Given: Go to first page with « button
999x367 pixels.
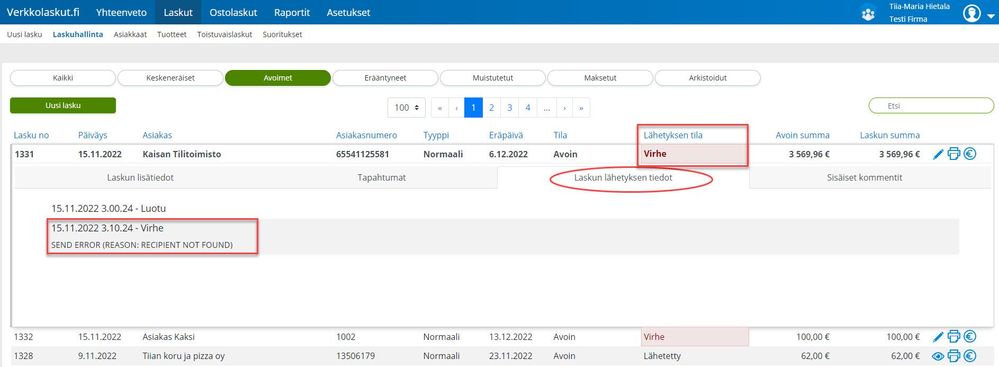Looking at the screenshot, I should click(x=440, y=108).
